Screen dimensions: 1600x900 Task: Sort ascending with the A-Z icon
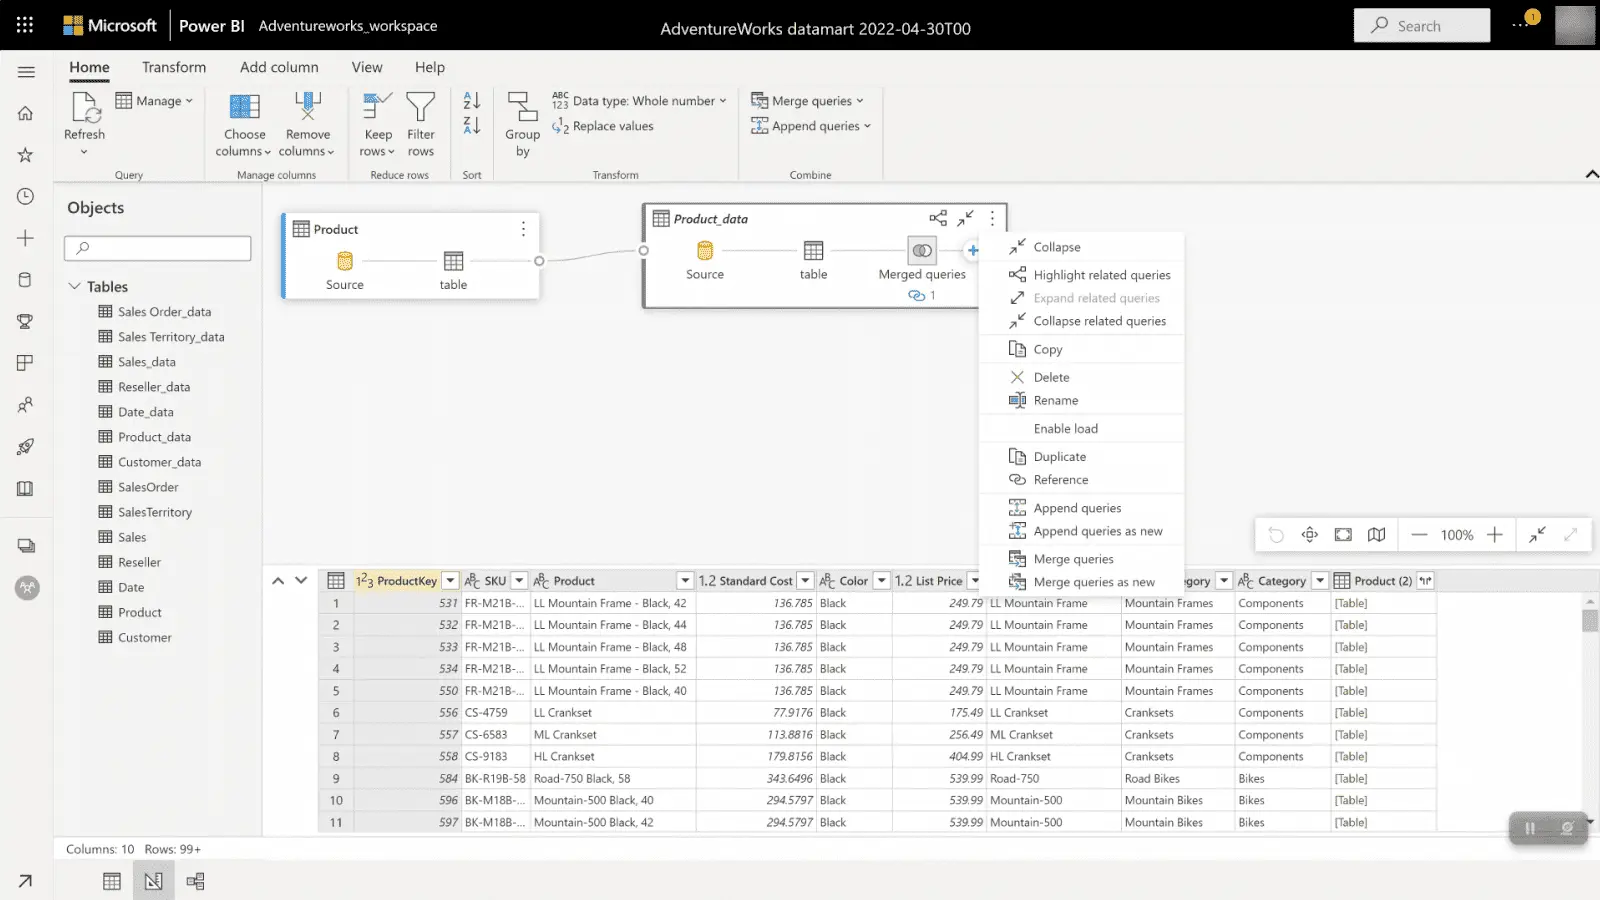[x=472, y=100]
